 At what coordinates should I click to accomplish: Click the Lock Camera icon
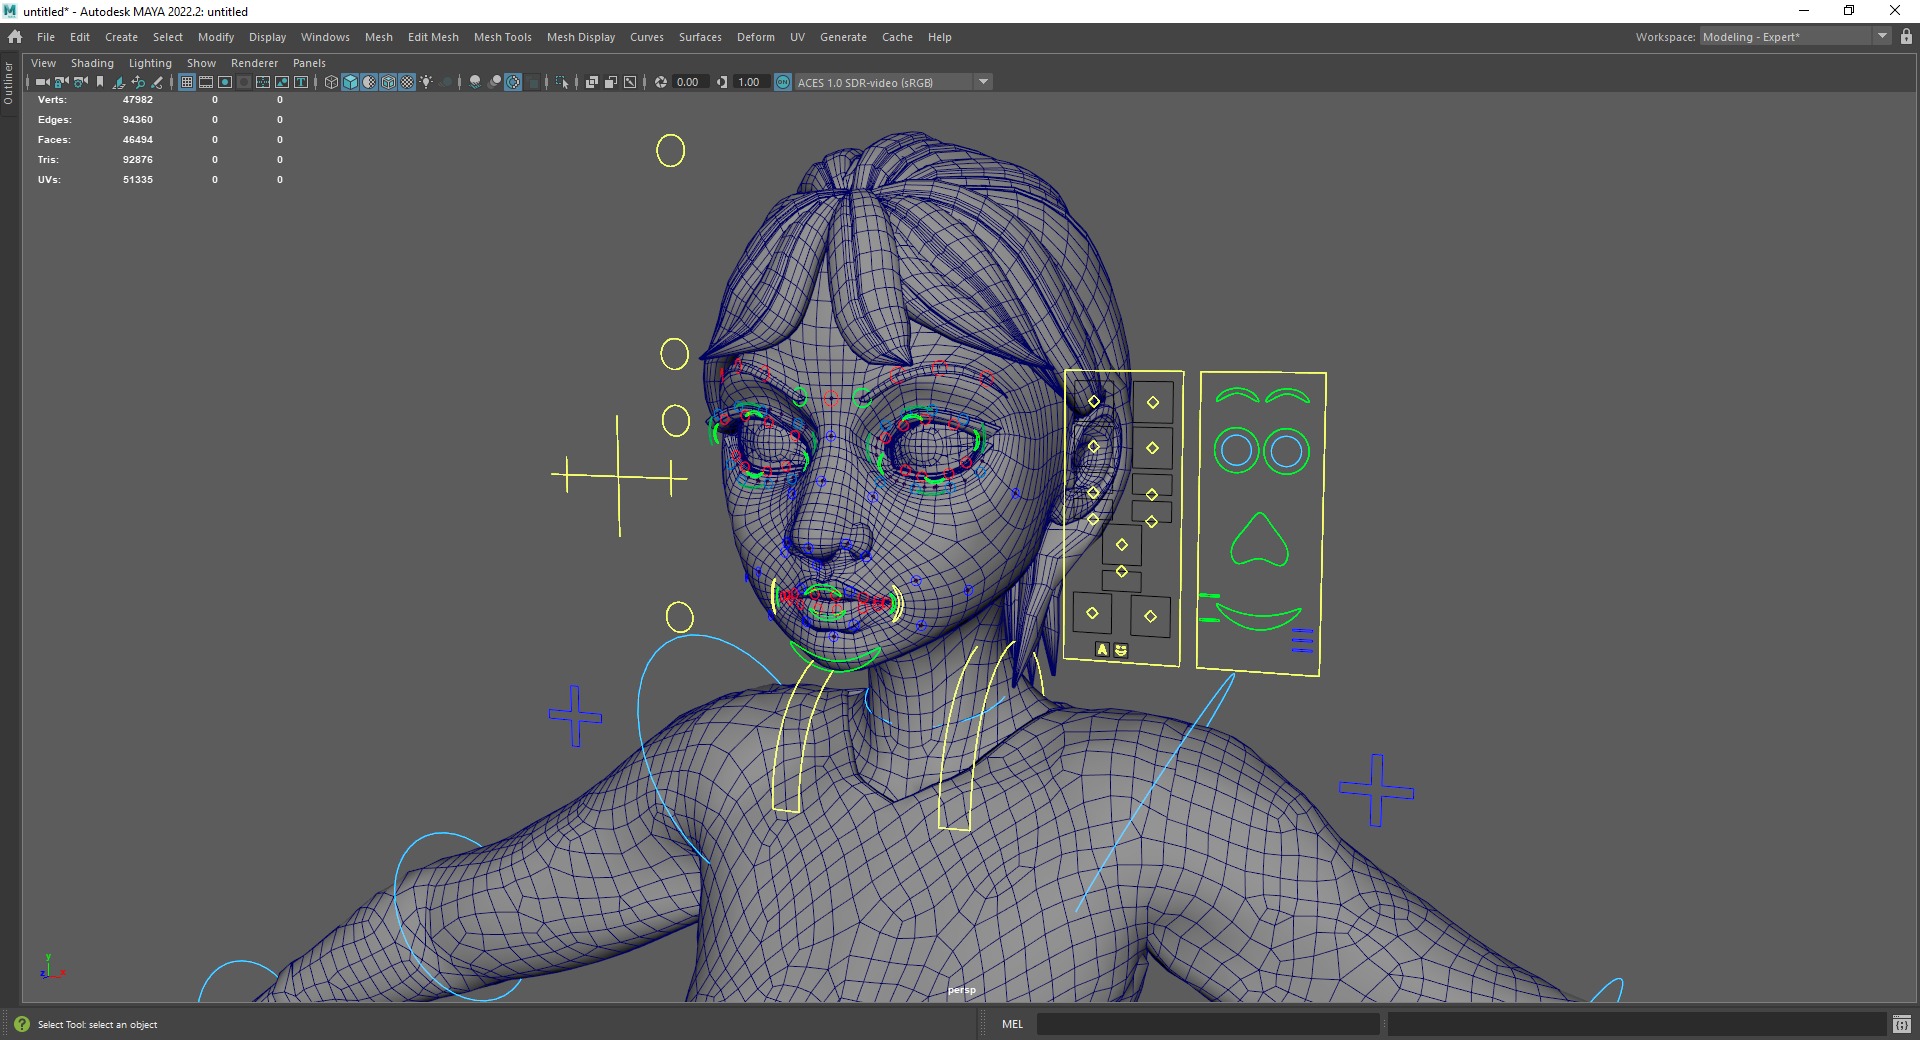(x=61, y=82)
